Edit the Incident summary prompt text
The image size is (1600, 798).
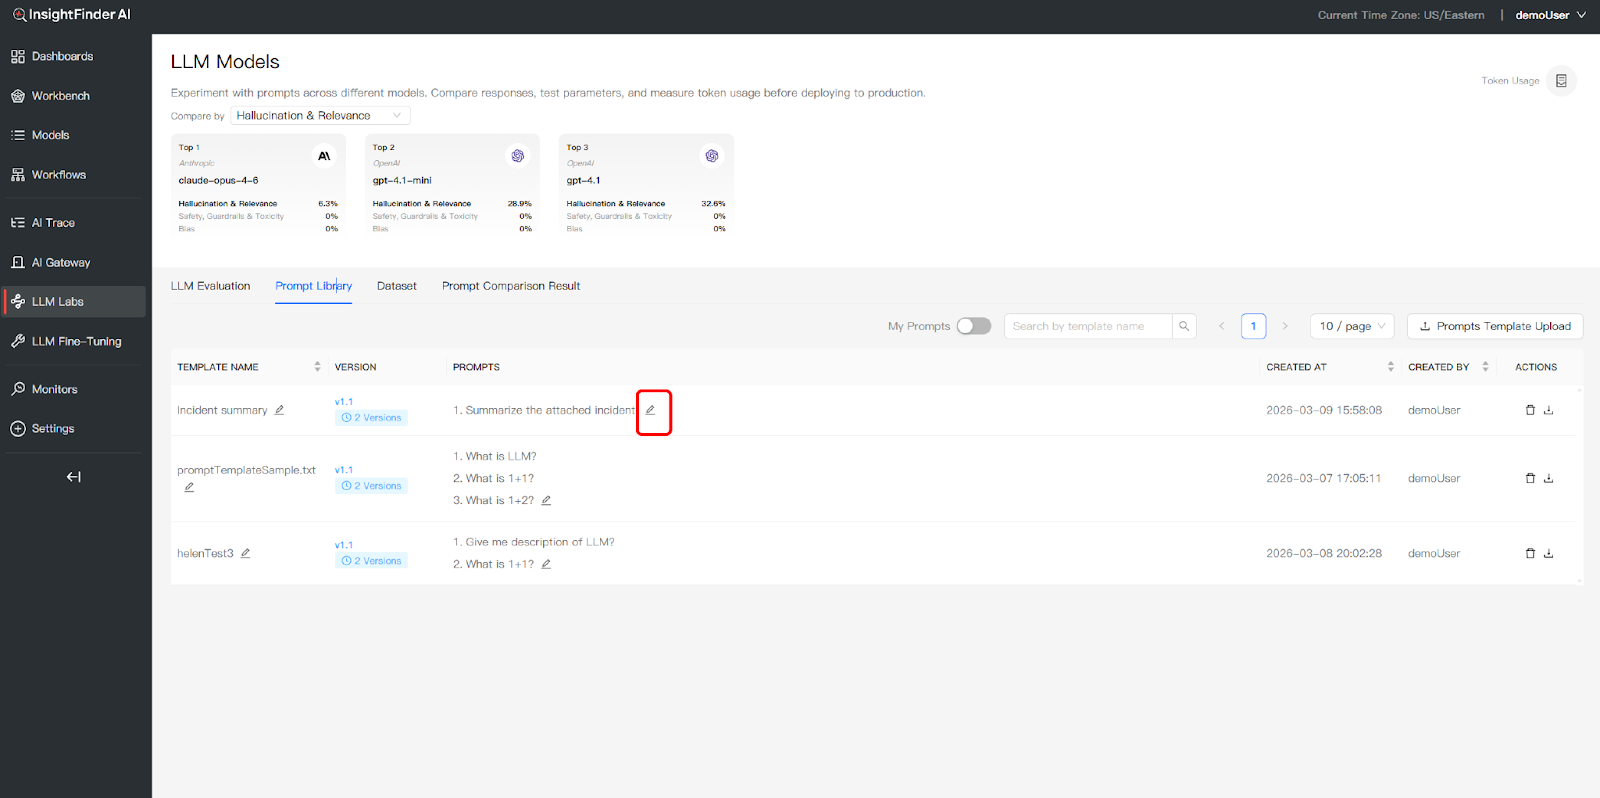click(x=650, y=410)
